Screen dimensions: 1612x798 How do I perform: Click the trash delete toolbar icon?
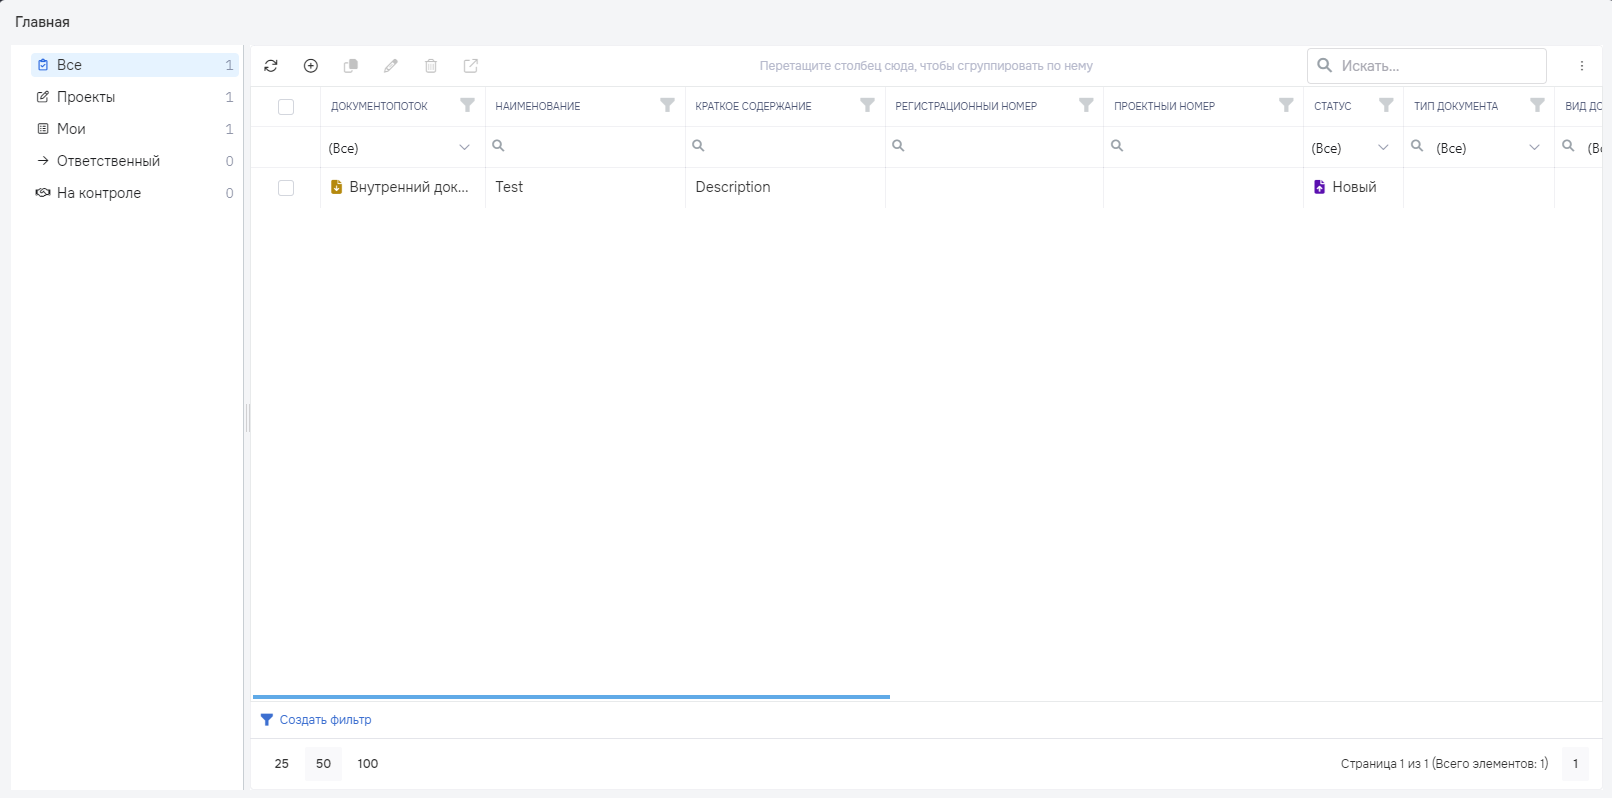[431, 66]
